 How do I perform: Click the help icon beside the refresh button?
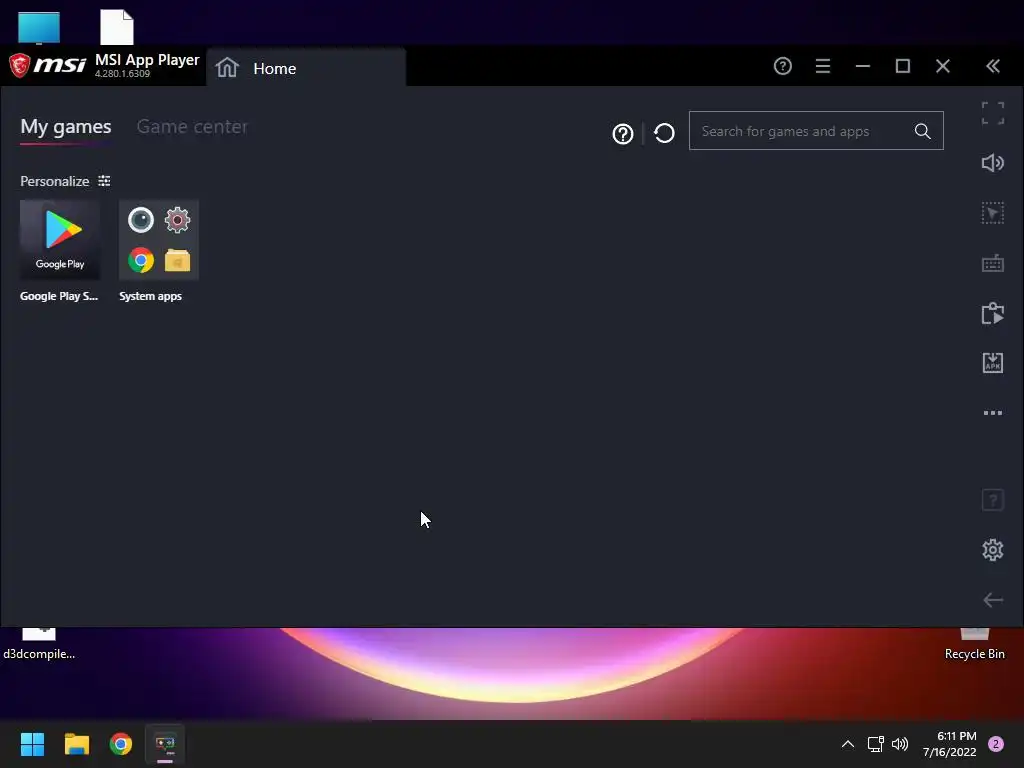pyautogui.click(x=622, y=134)
